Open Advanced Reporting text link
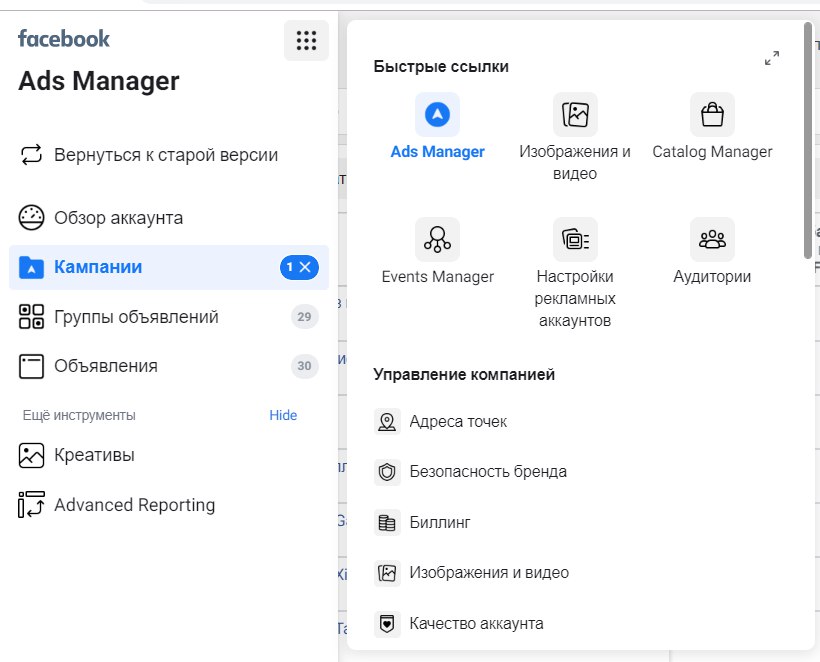Image resolution: width=820 pixels, height=662 pixels. pos(135,505)
